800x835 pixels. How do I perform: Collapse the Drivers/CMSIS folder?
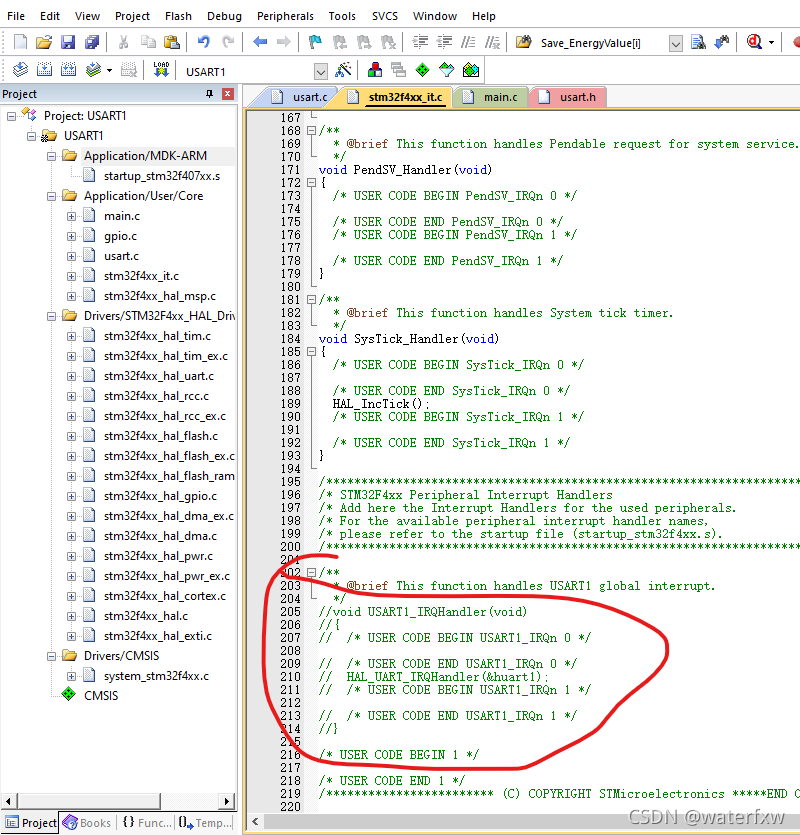(x=52, y=656)
